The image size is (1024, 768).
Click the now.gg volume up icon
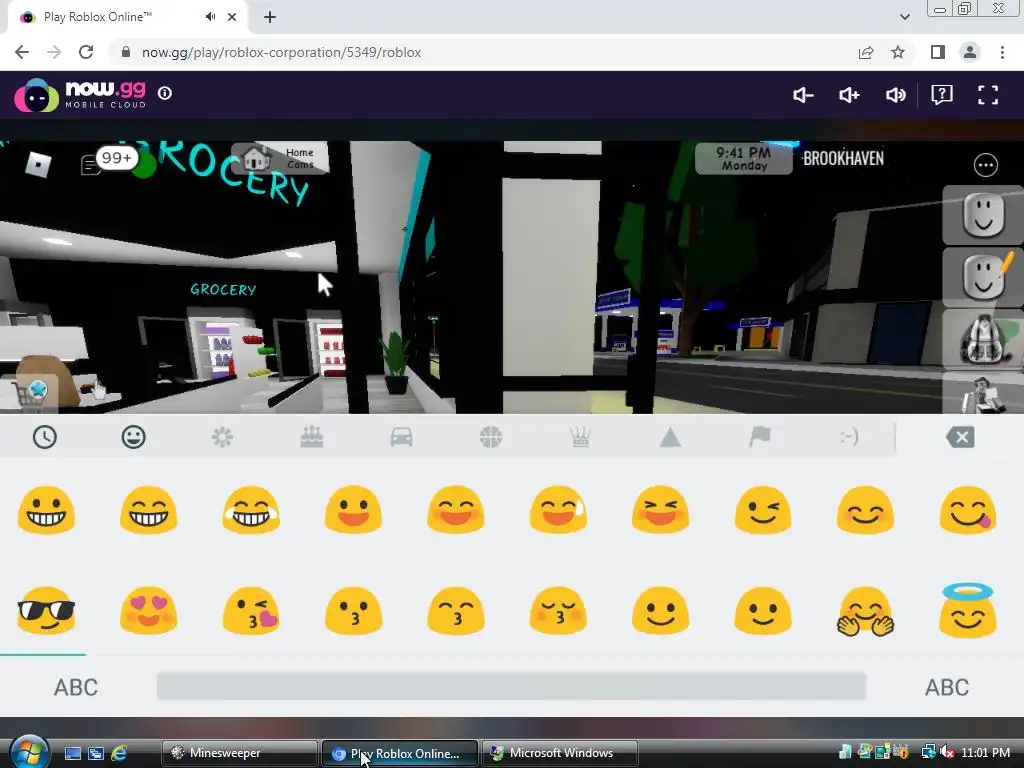(x=849, y=95)
